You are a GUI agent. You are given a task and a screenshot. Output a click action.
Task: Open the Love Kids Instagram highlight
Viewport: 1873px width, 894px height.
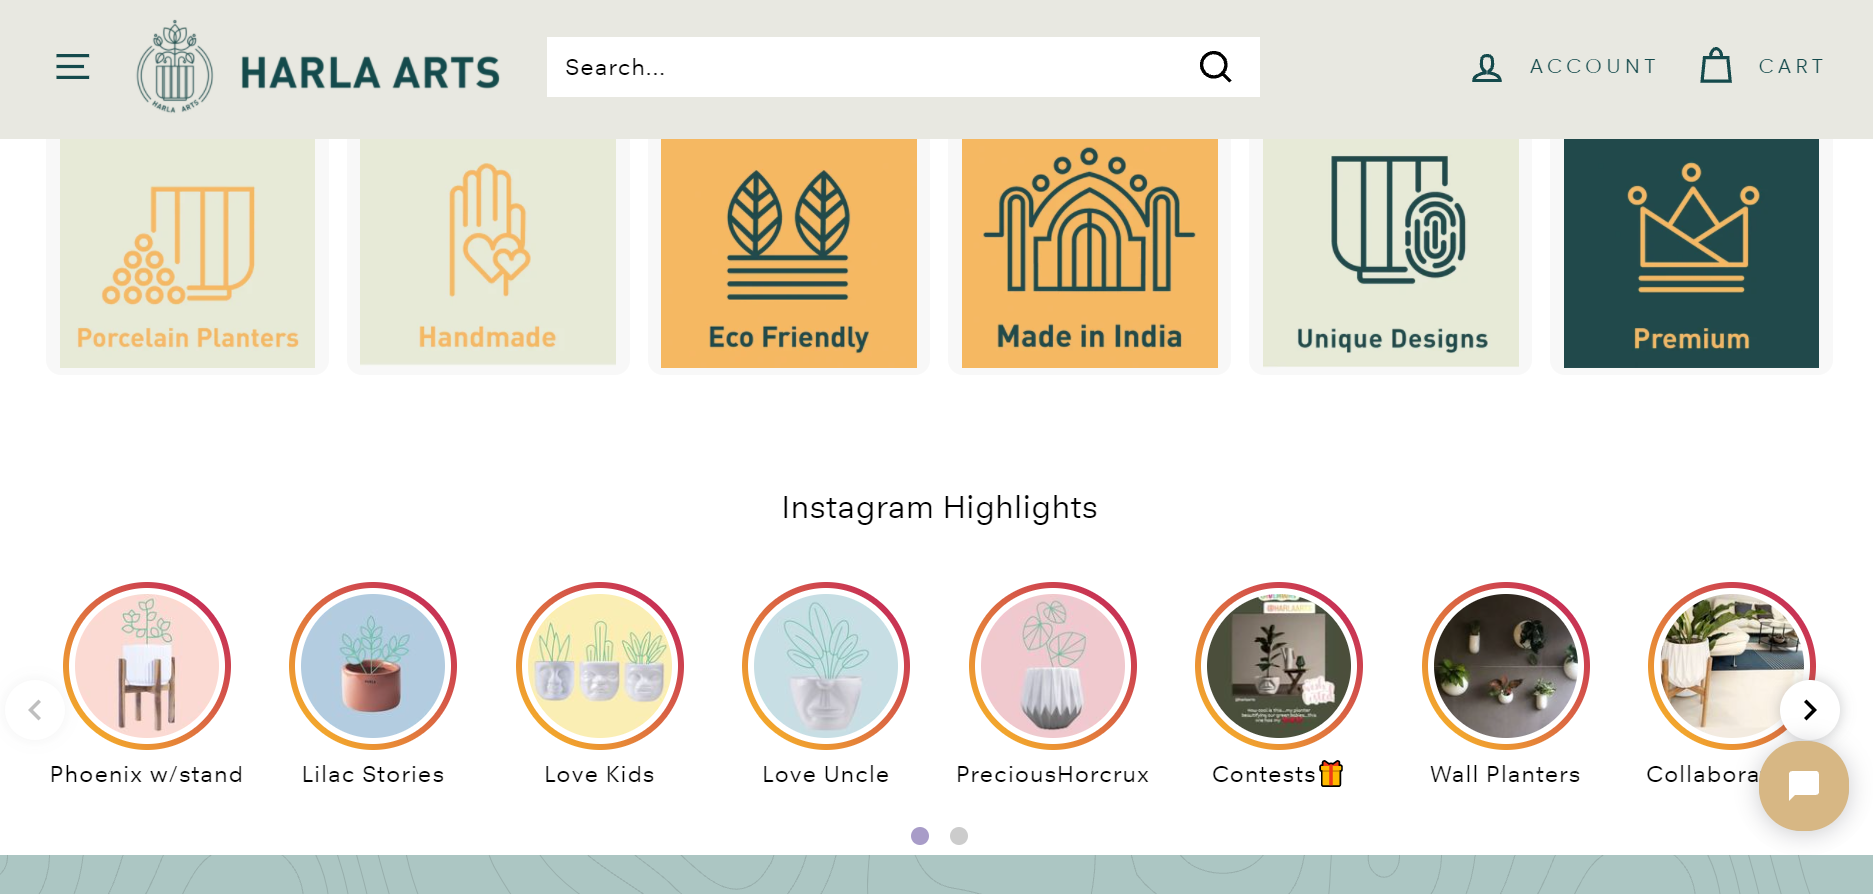[599, 665]
